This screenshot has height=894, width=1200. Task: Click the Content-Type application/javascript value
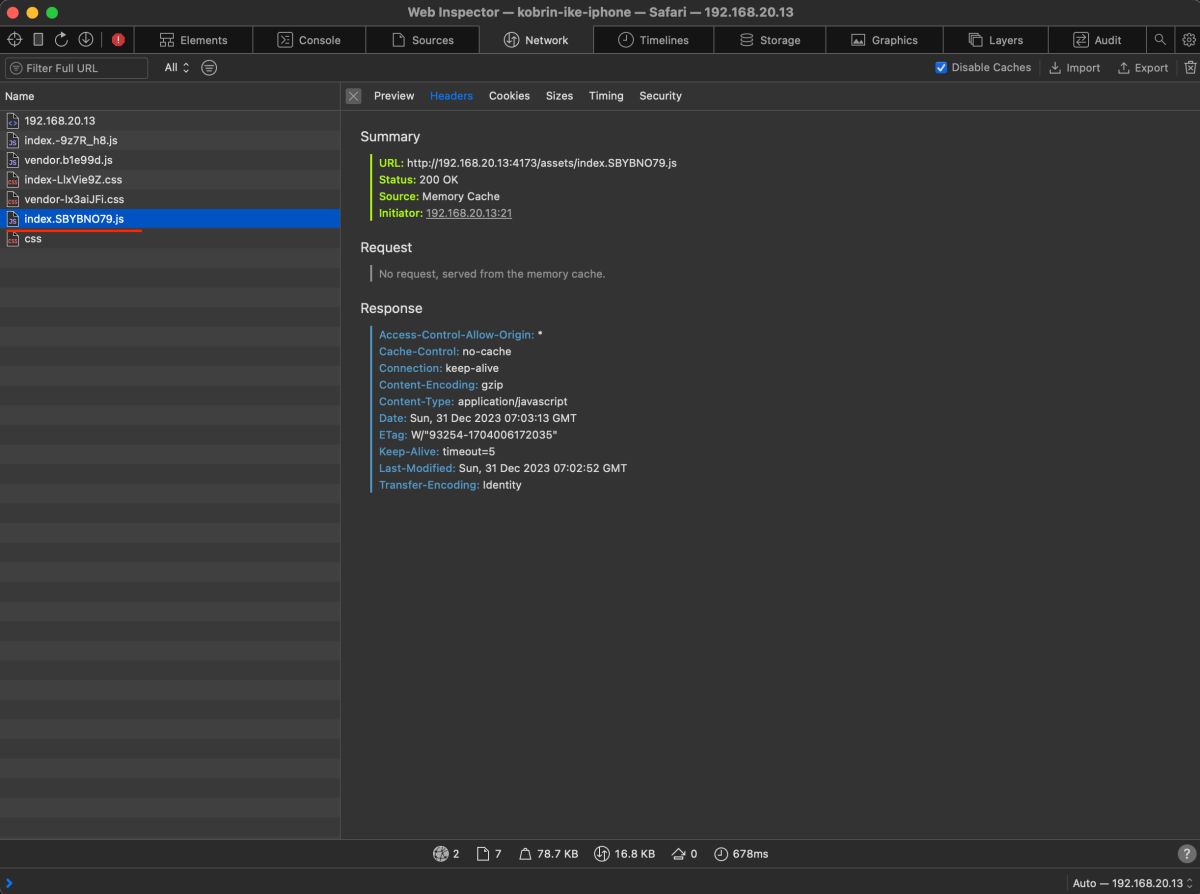[512, 401]
